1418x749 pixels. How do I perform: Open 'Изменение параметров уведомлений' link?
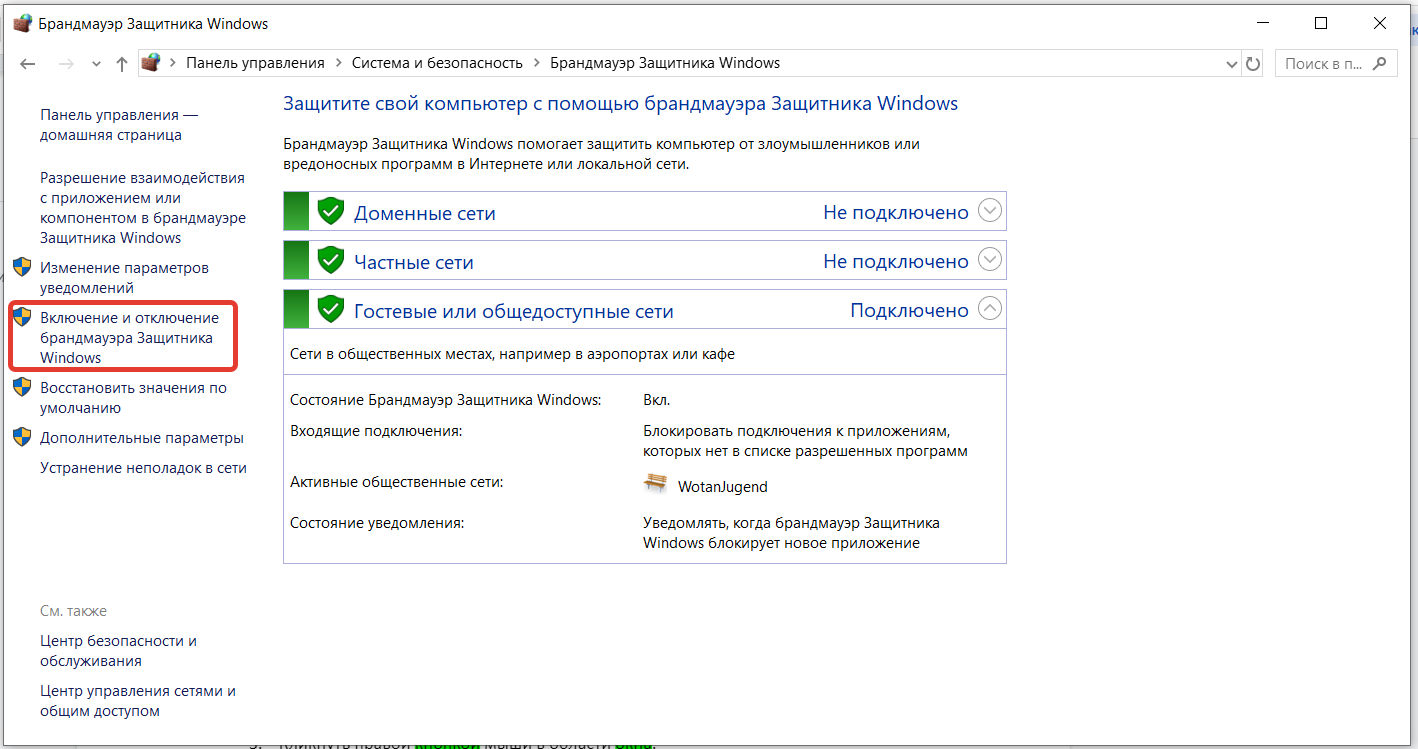pyautogui.click(x=124, y=278)
